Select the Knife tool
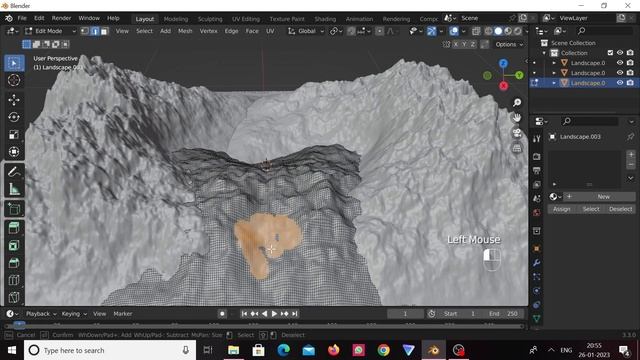Image resolution: width=640 pixels, height=360 pixels. tap(14, 297)
